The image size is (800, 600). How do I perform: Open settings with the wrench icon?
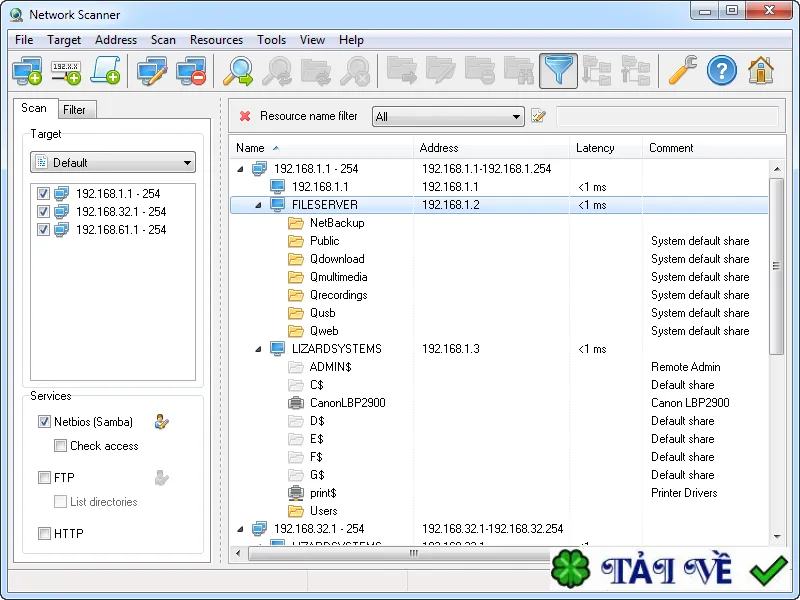683,70
